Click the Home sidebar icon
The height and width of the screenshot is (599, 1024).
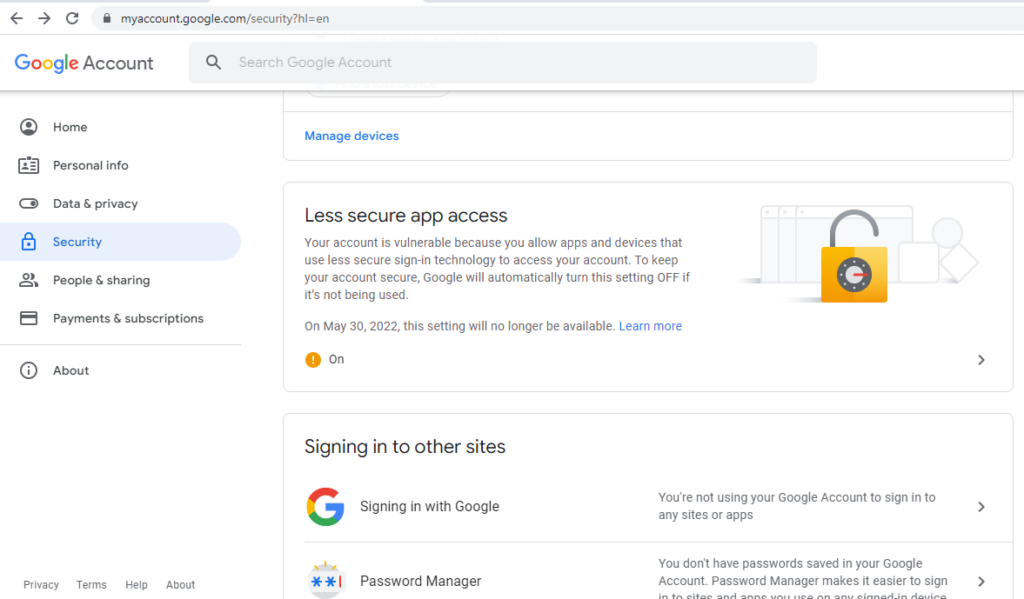click(x=29, y=127)
